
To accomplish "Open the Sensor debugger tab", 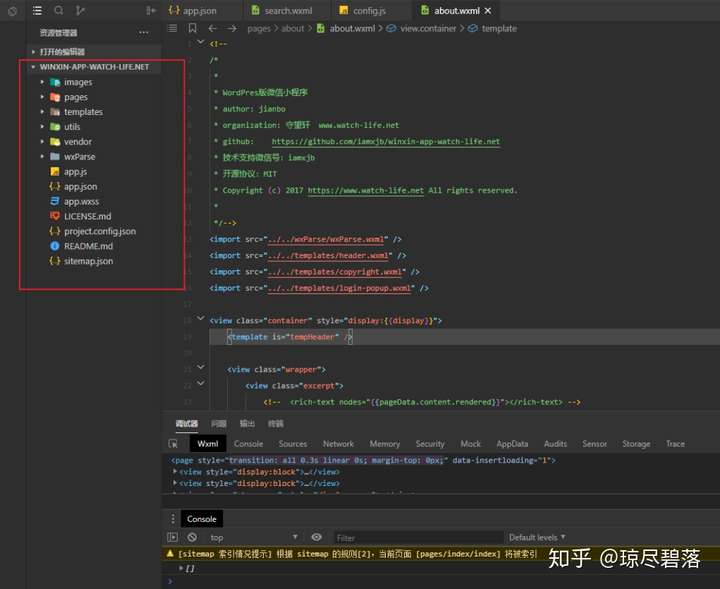I will (594, 443).
